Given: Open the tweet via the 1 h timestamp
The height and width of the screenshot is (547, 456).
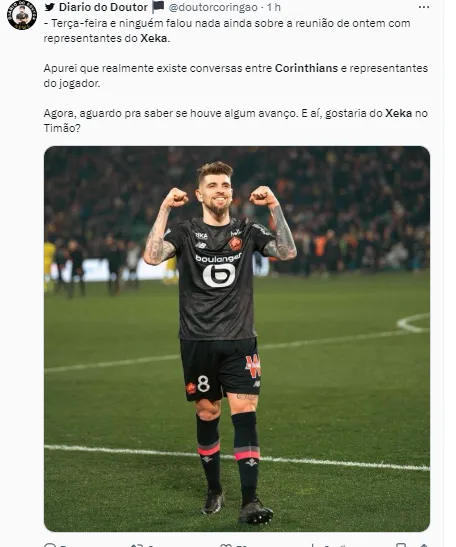Looking at the screenshot, I should pos(274,7).
